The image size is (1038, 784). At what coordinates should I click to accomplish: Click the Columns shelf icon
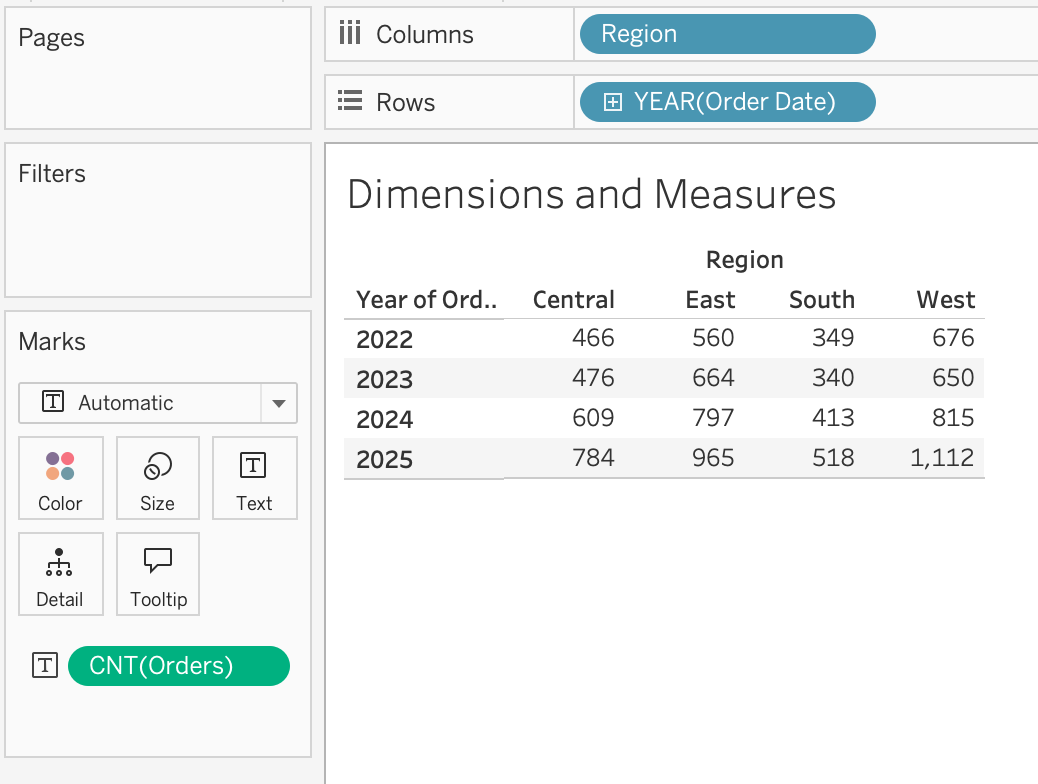click(350, 32)
